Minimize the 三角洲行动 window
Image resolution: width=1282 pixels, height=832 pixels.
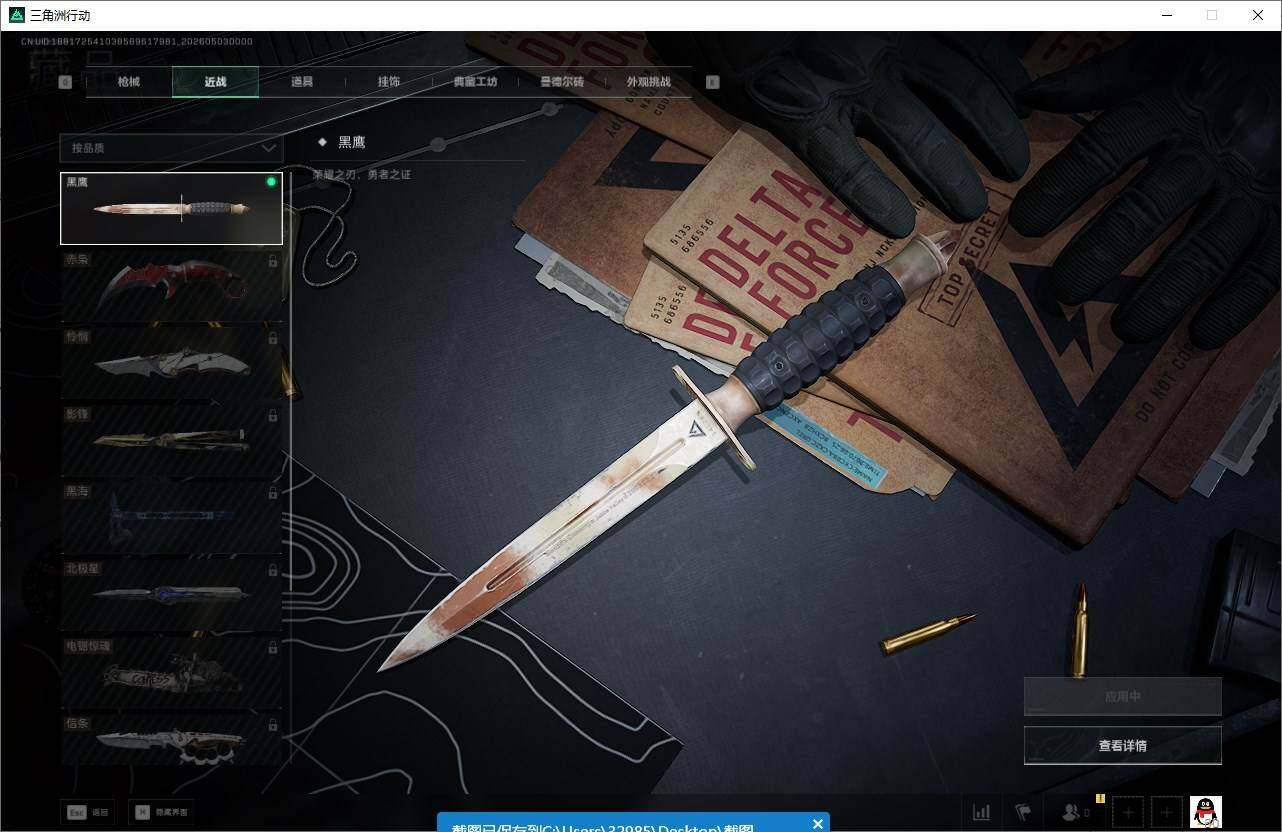(1166, 15)
